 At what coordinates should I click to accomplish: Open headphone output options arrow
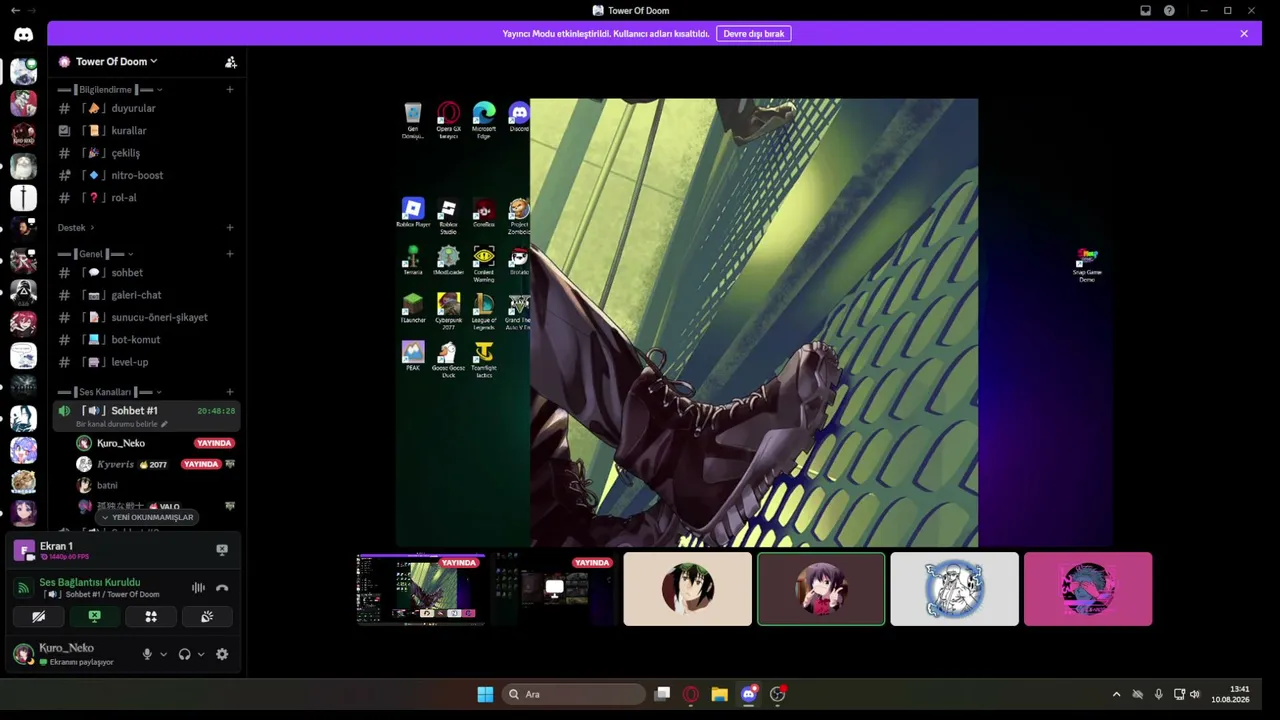click(201, 654)
